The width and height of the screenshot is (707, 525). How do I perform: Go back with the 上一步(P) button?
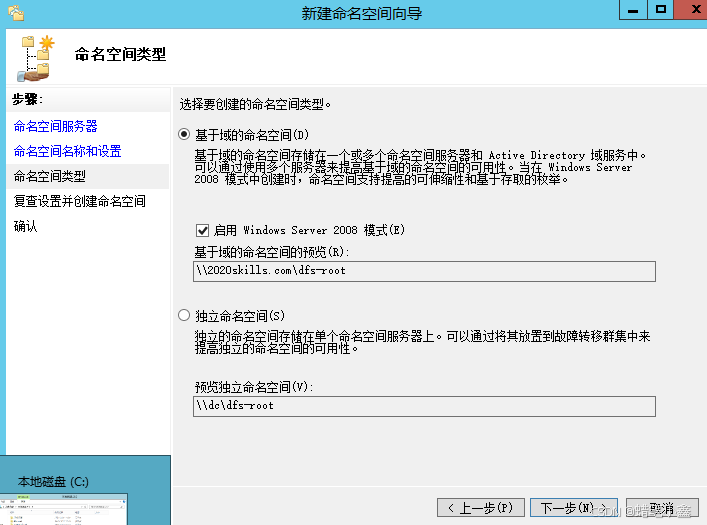(x=481, y=508)
